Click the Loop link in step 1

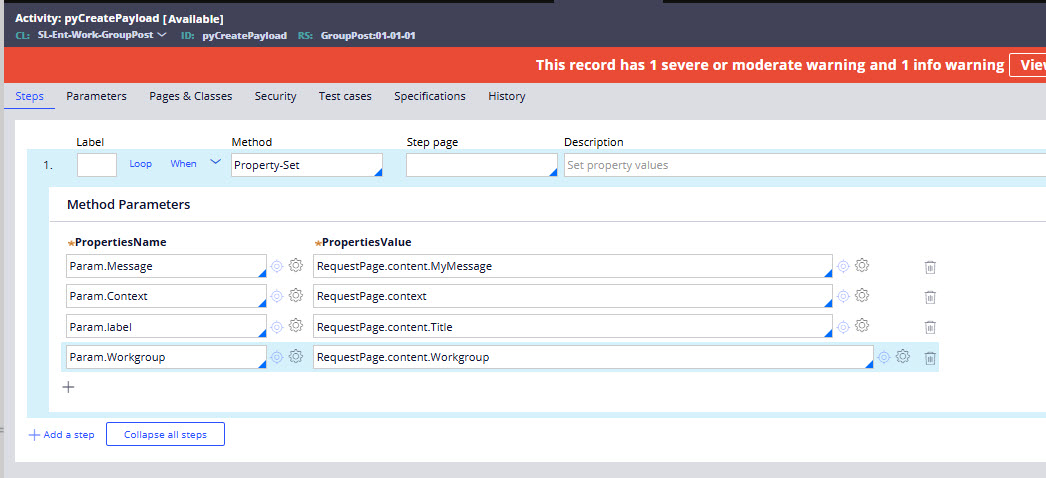141,163
